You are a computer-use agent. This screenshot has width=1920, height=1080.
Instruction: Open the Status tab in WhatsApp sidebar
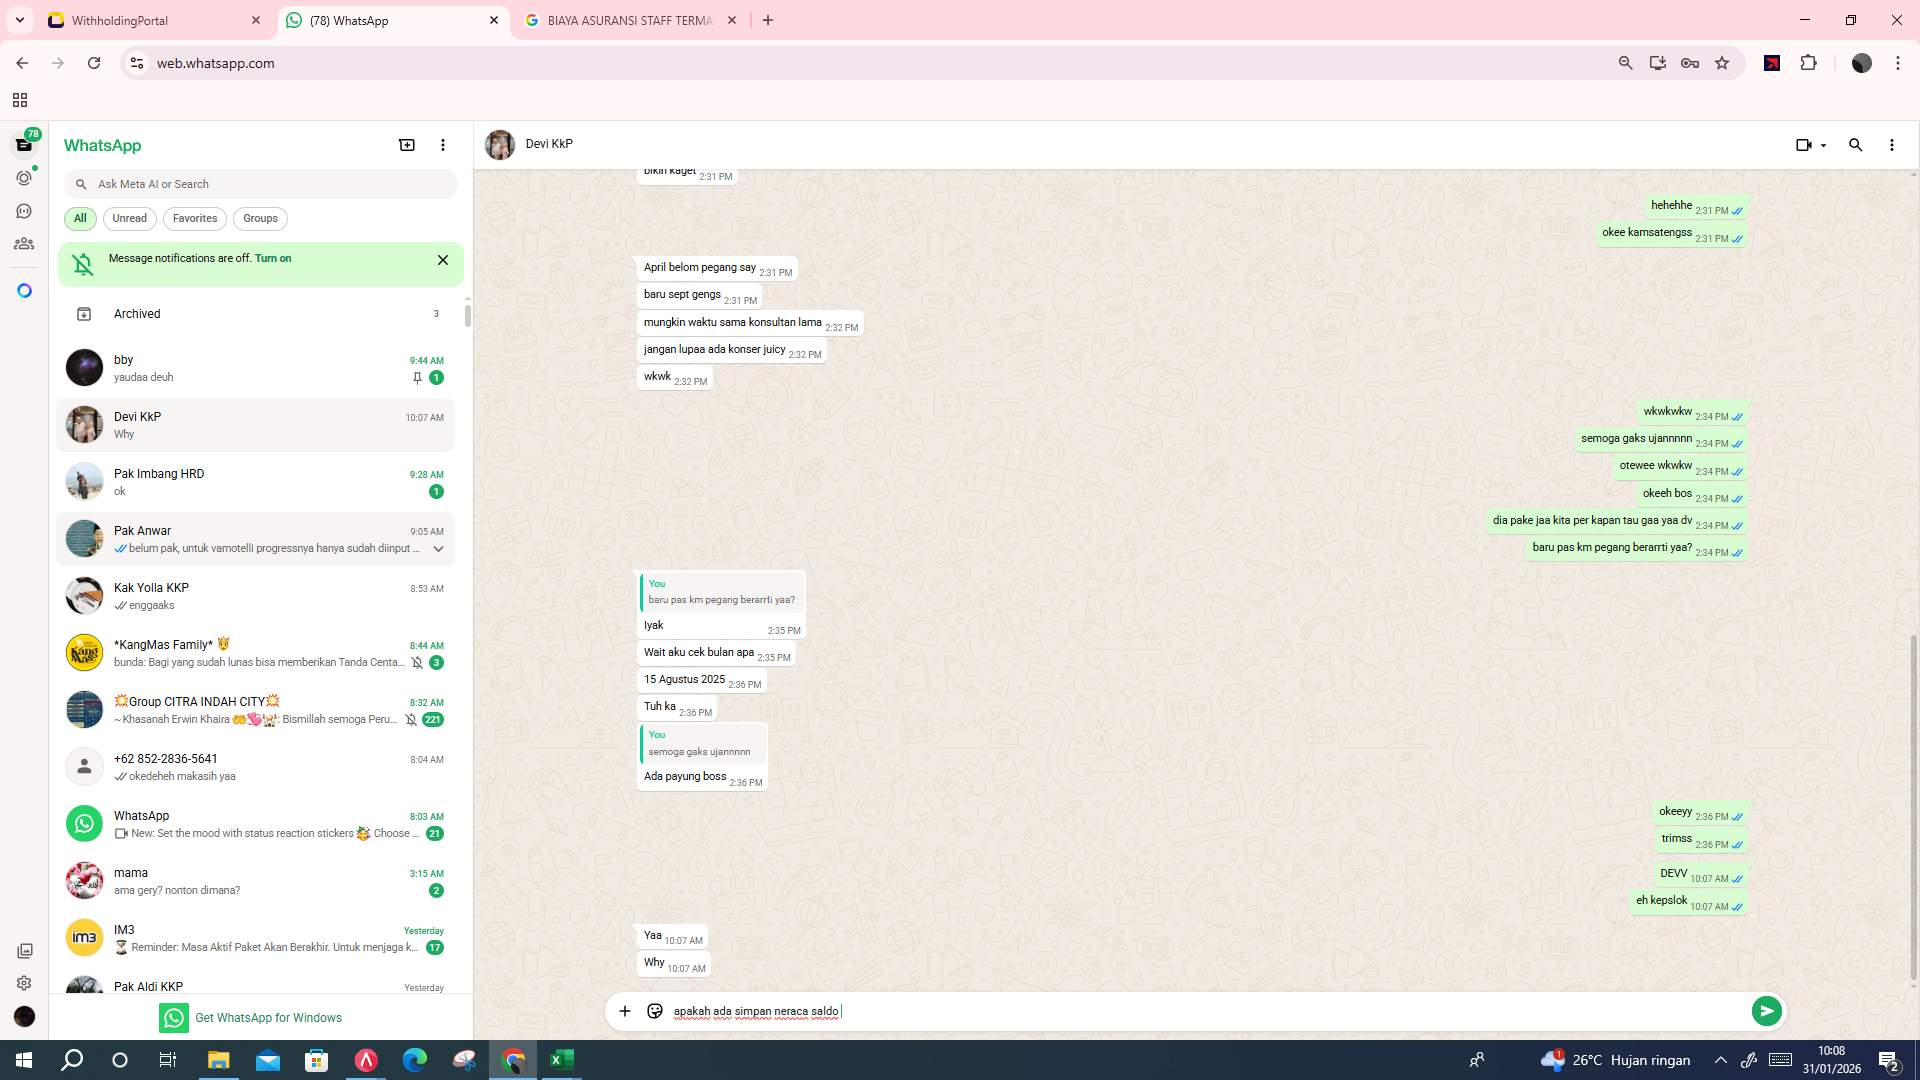[24, 177]
